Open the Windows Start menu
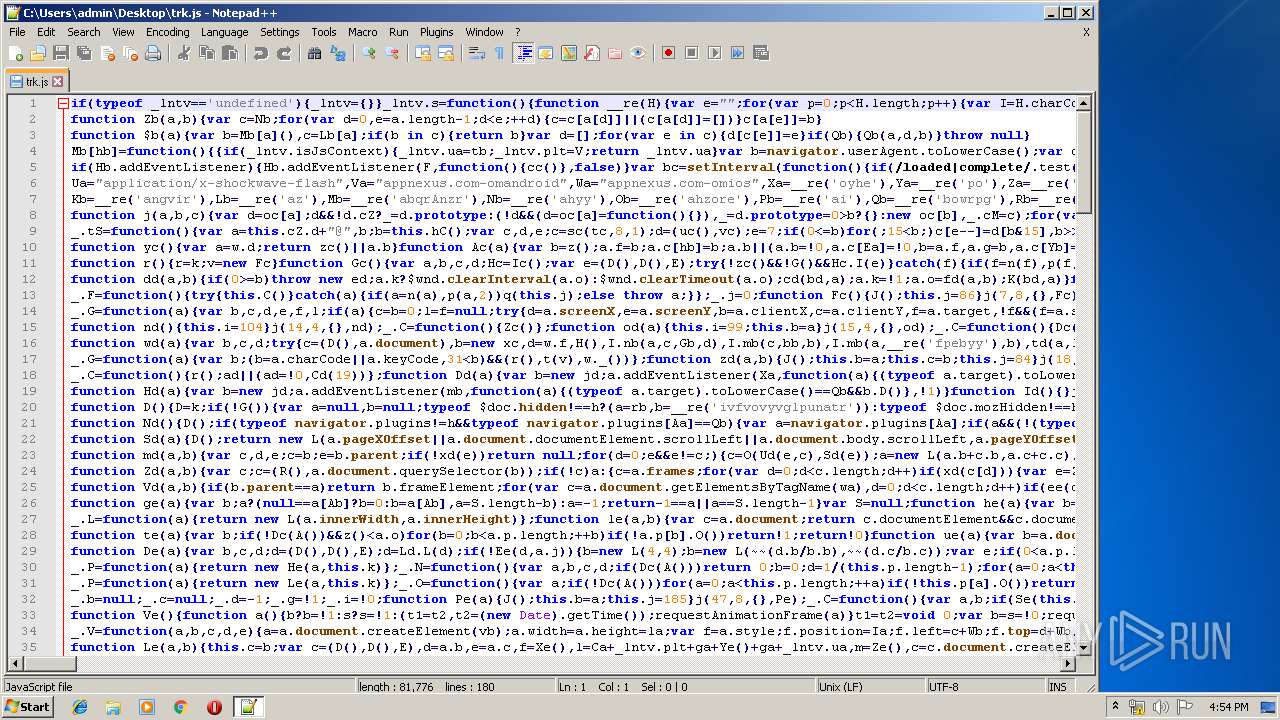 coord(28,707)
